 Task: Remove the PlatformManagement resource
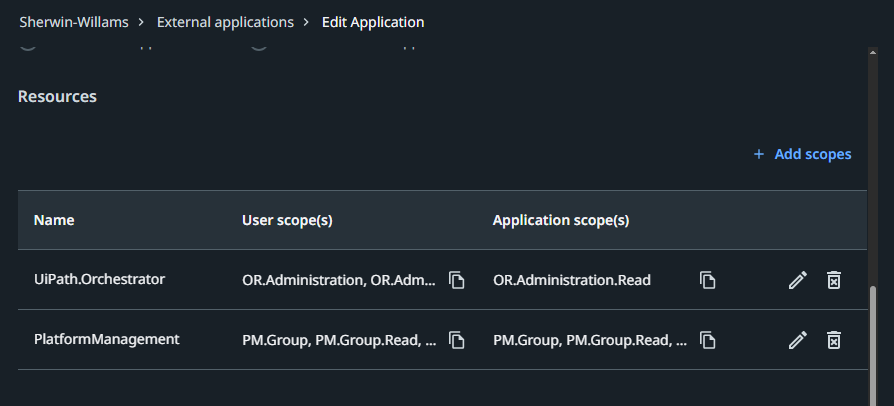click(833, 340)
